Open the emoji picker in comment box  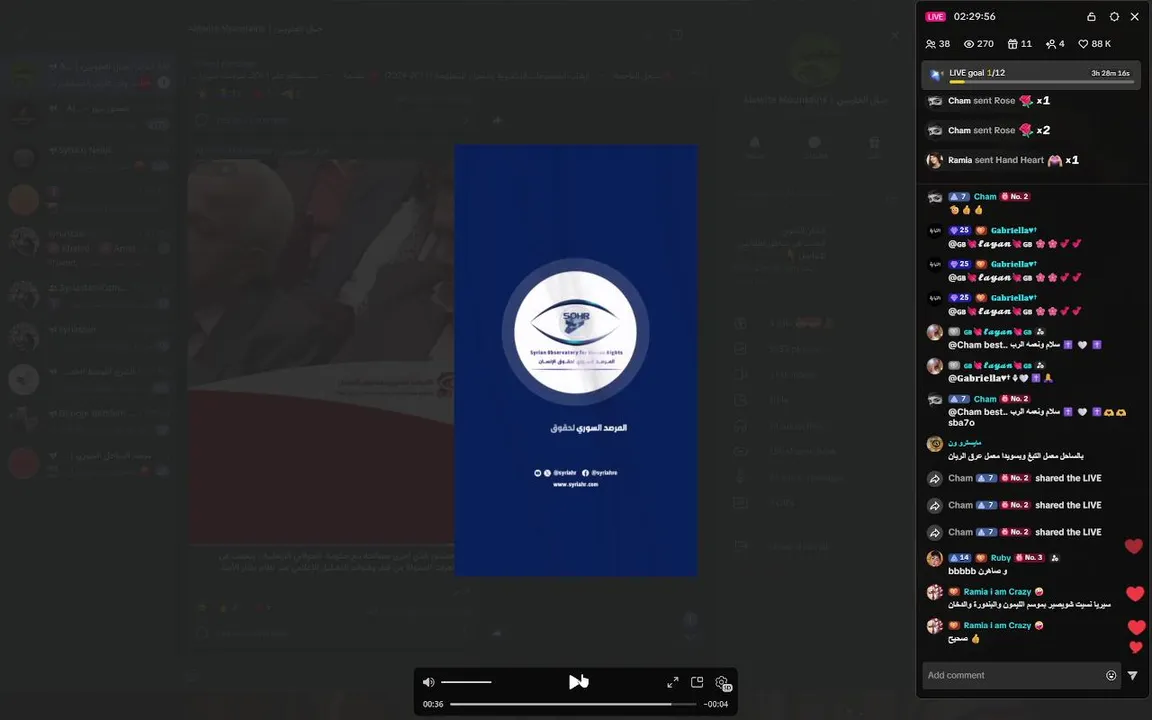click(1111, 675)
